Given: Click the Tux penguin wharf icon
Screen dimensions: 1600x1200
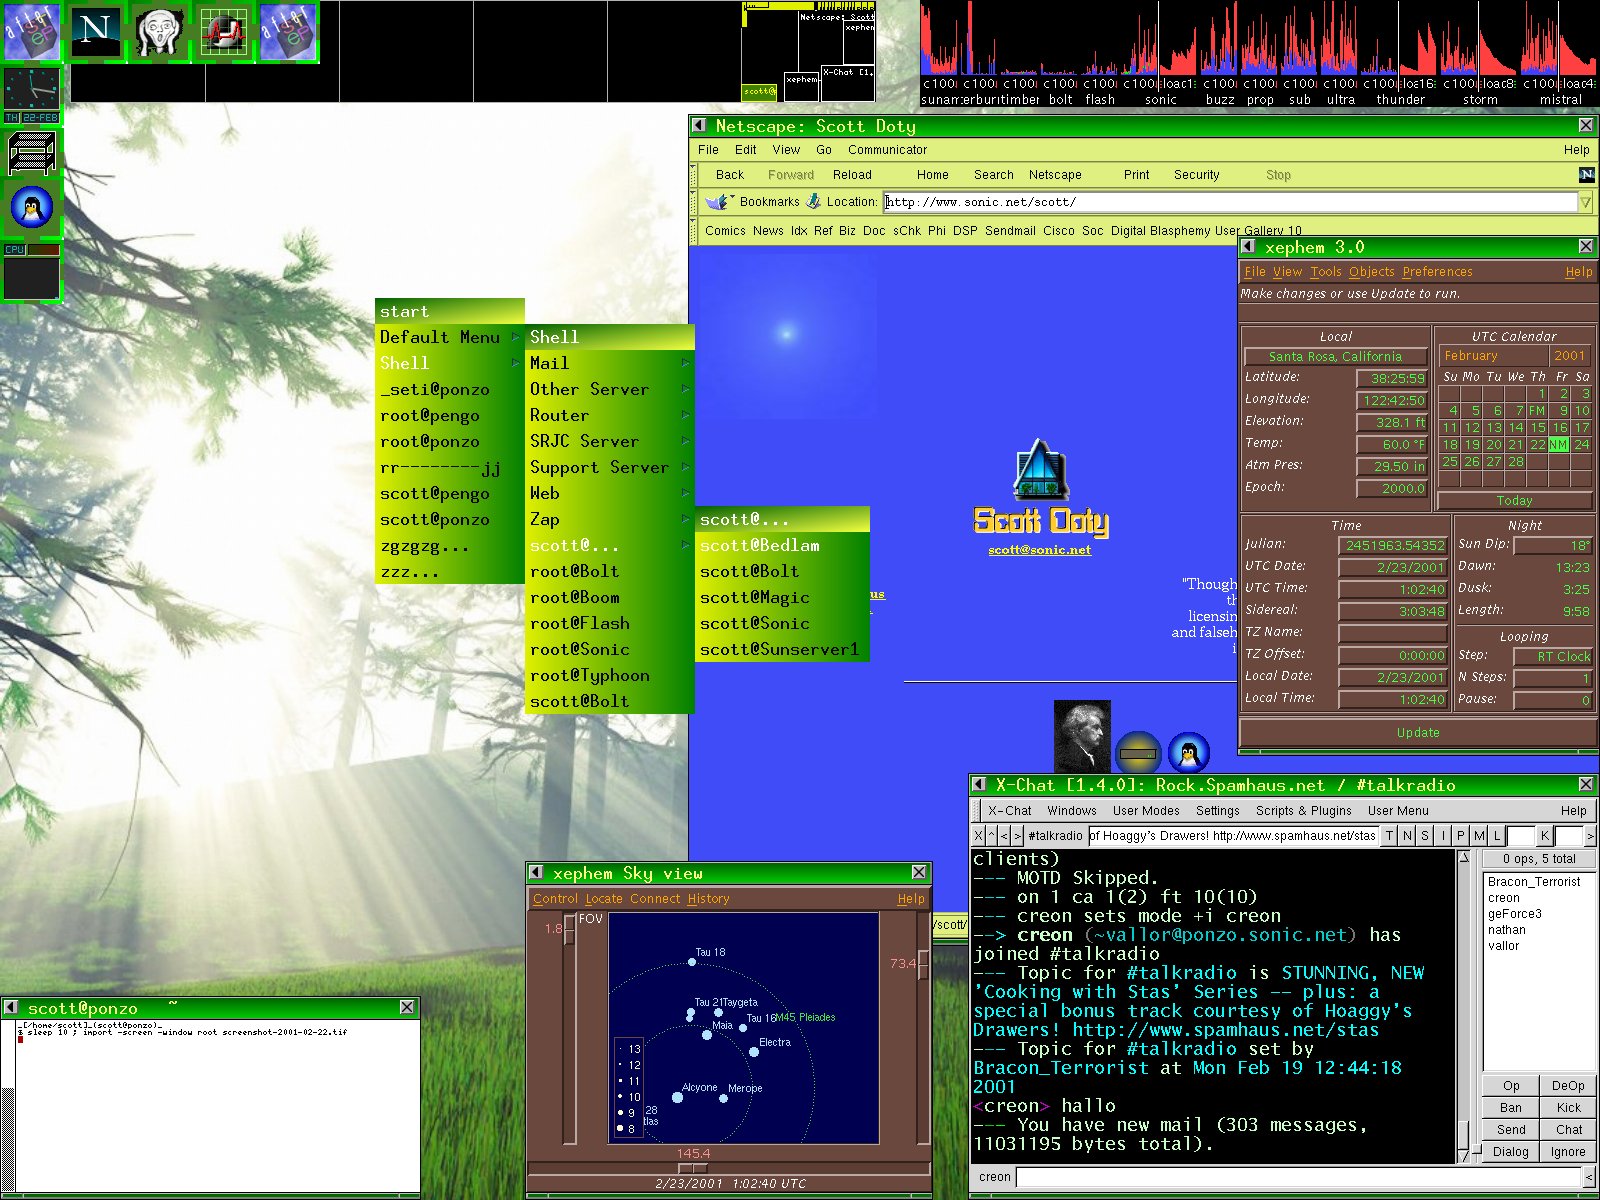Looking at the screenshot, I should pyautogui.click(x=32, y=210).
